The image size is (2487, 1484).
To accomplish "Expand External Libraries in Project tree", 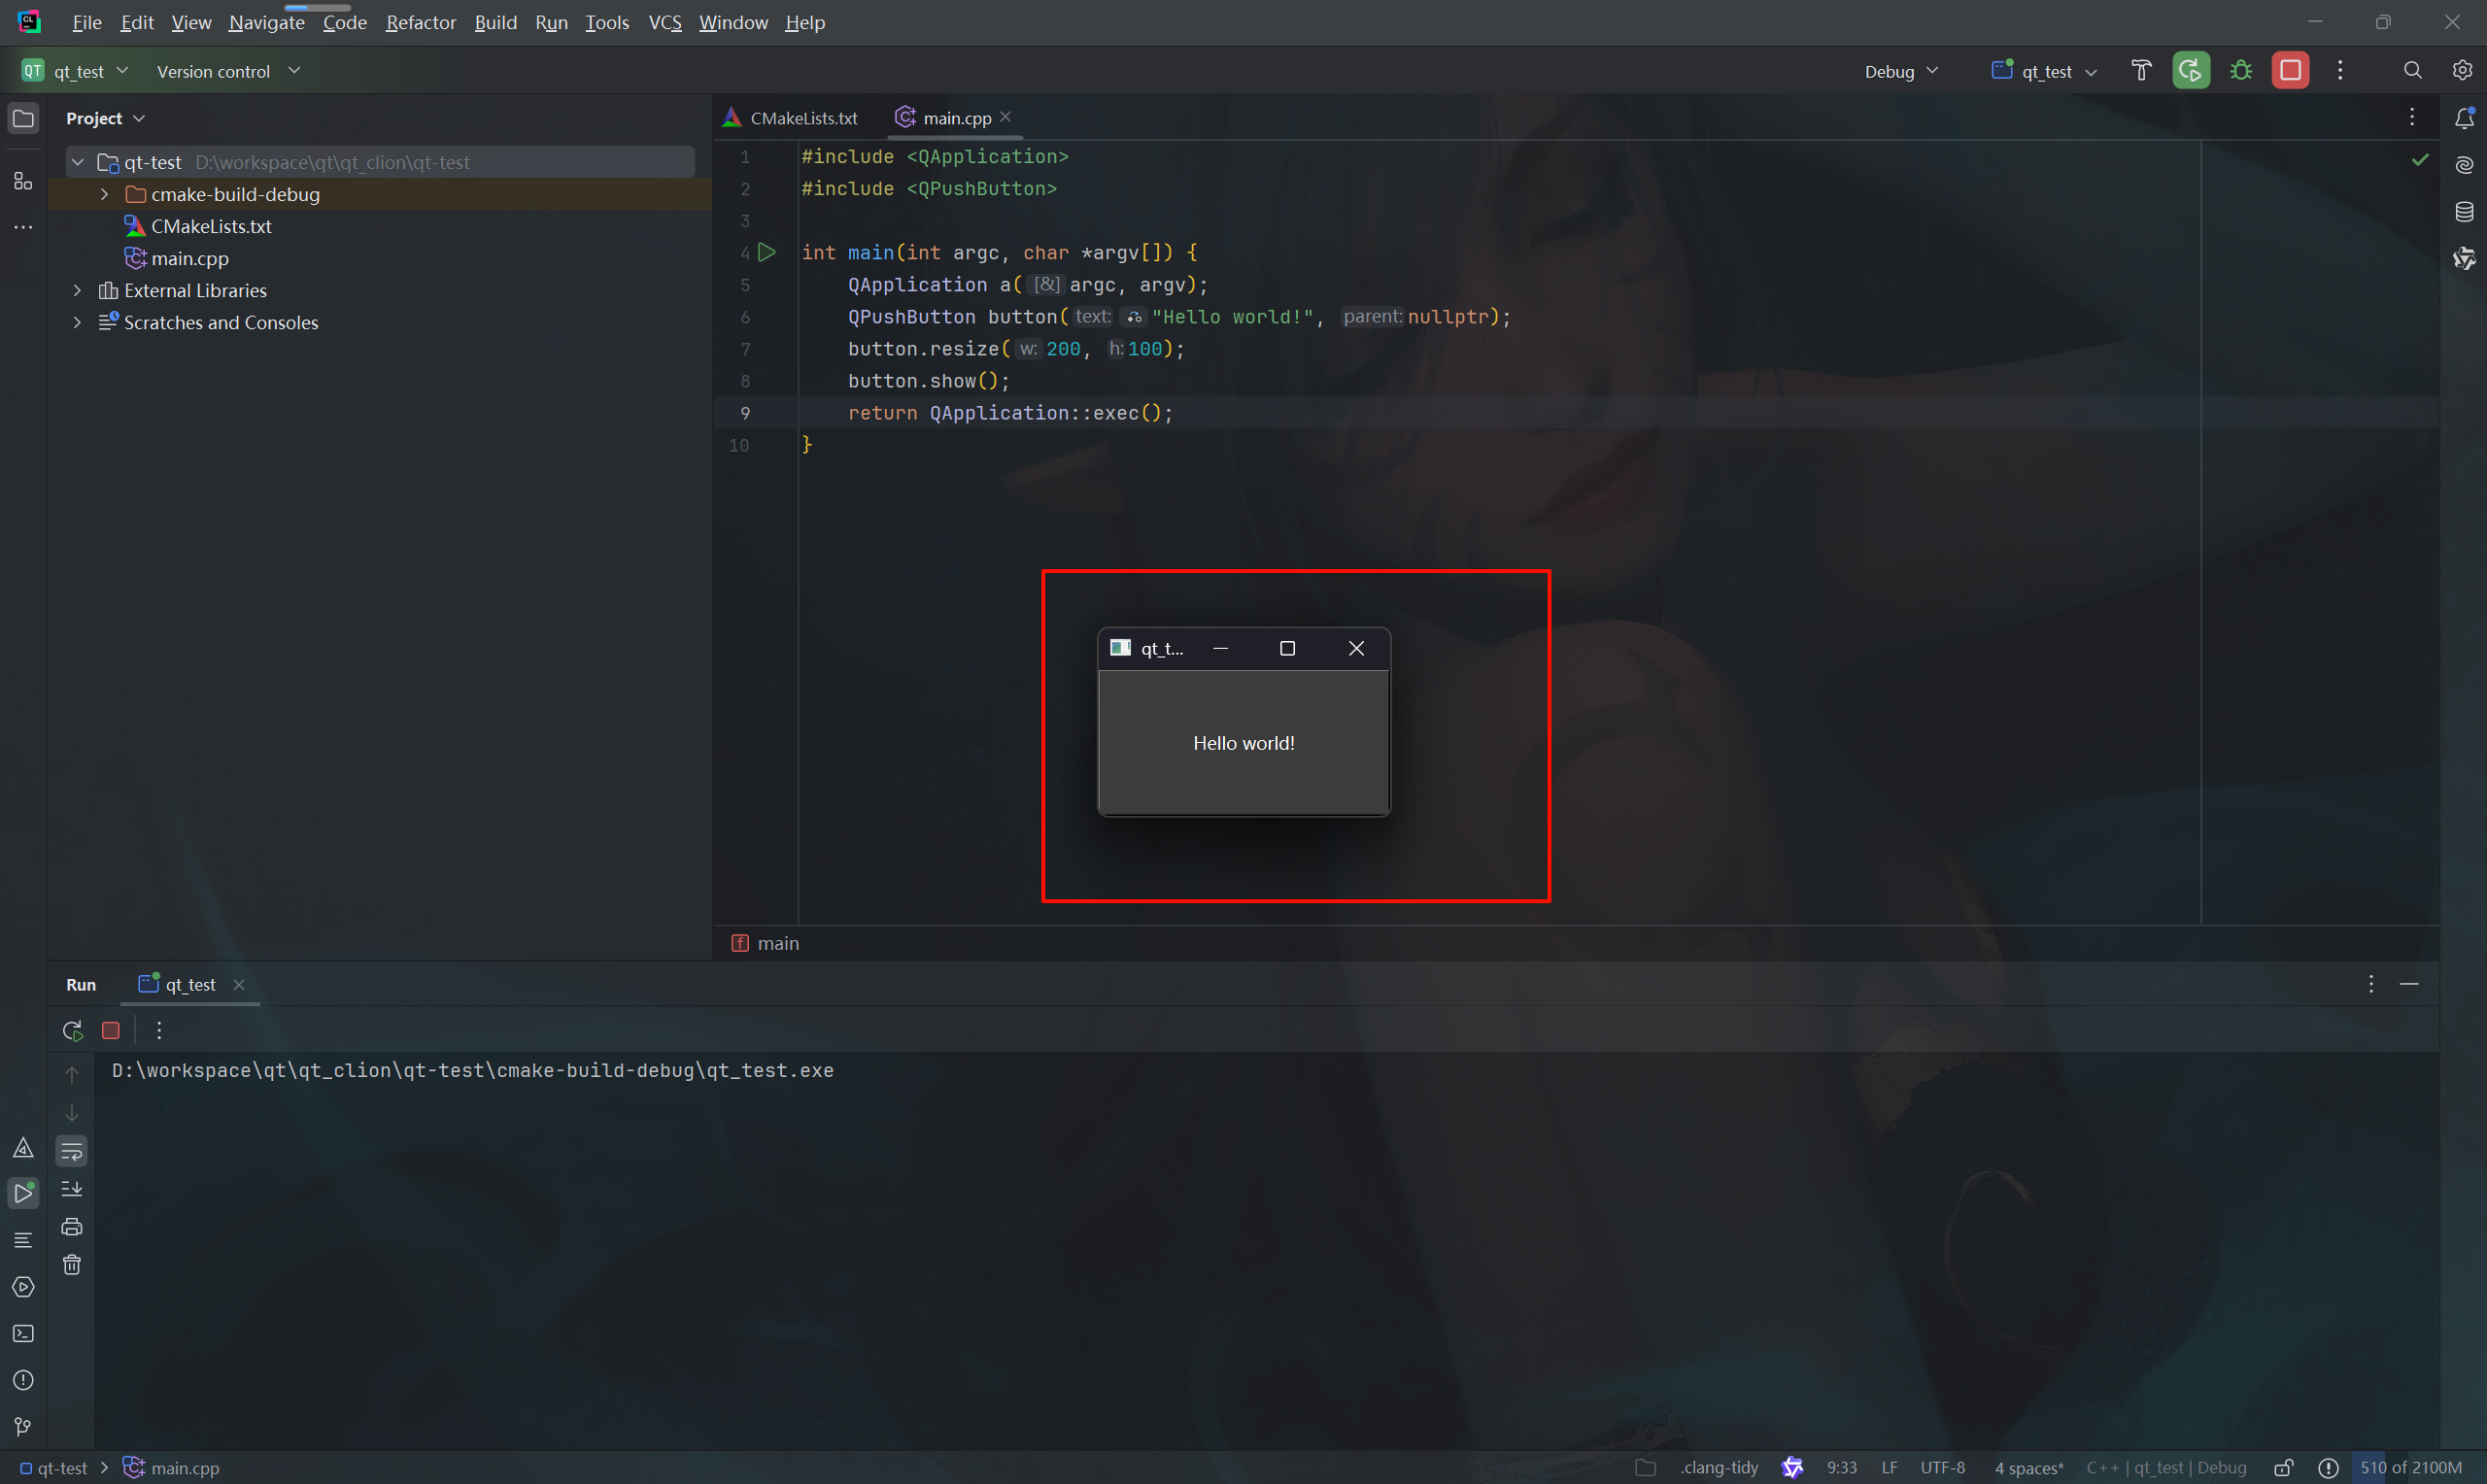I will 77,290.
